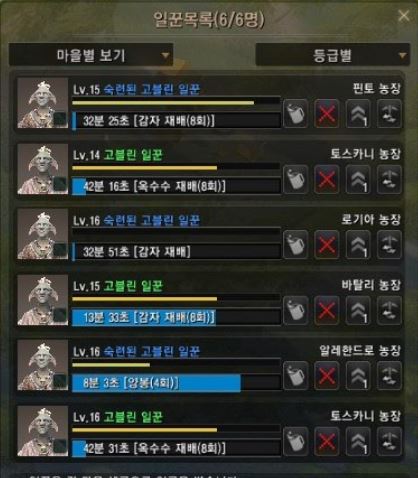This screenshot has height=478, width=418.
Task: Select the bottom Lv.16 고블린 일꾼 portrait
Action: coord(43,431)
